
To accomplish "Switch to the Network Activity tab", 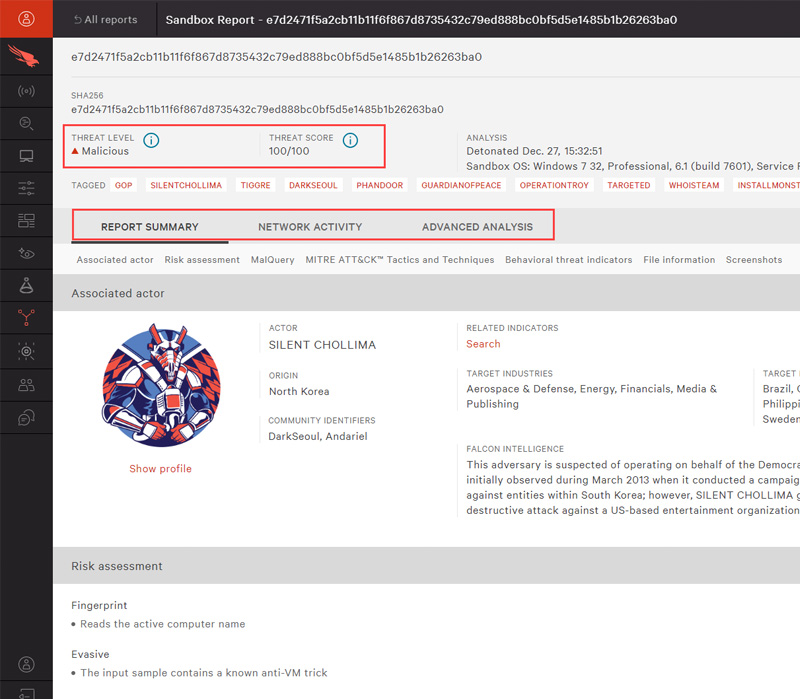I will 310,227.
